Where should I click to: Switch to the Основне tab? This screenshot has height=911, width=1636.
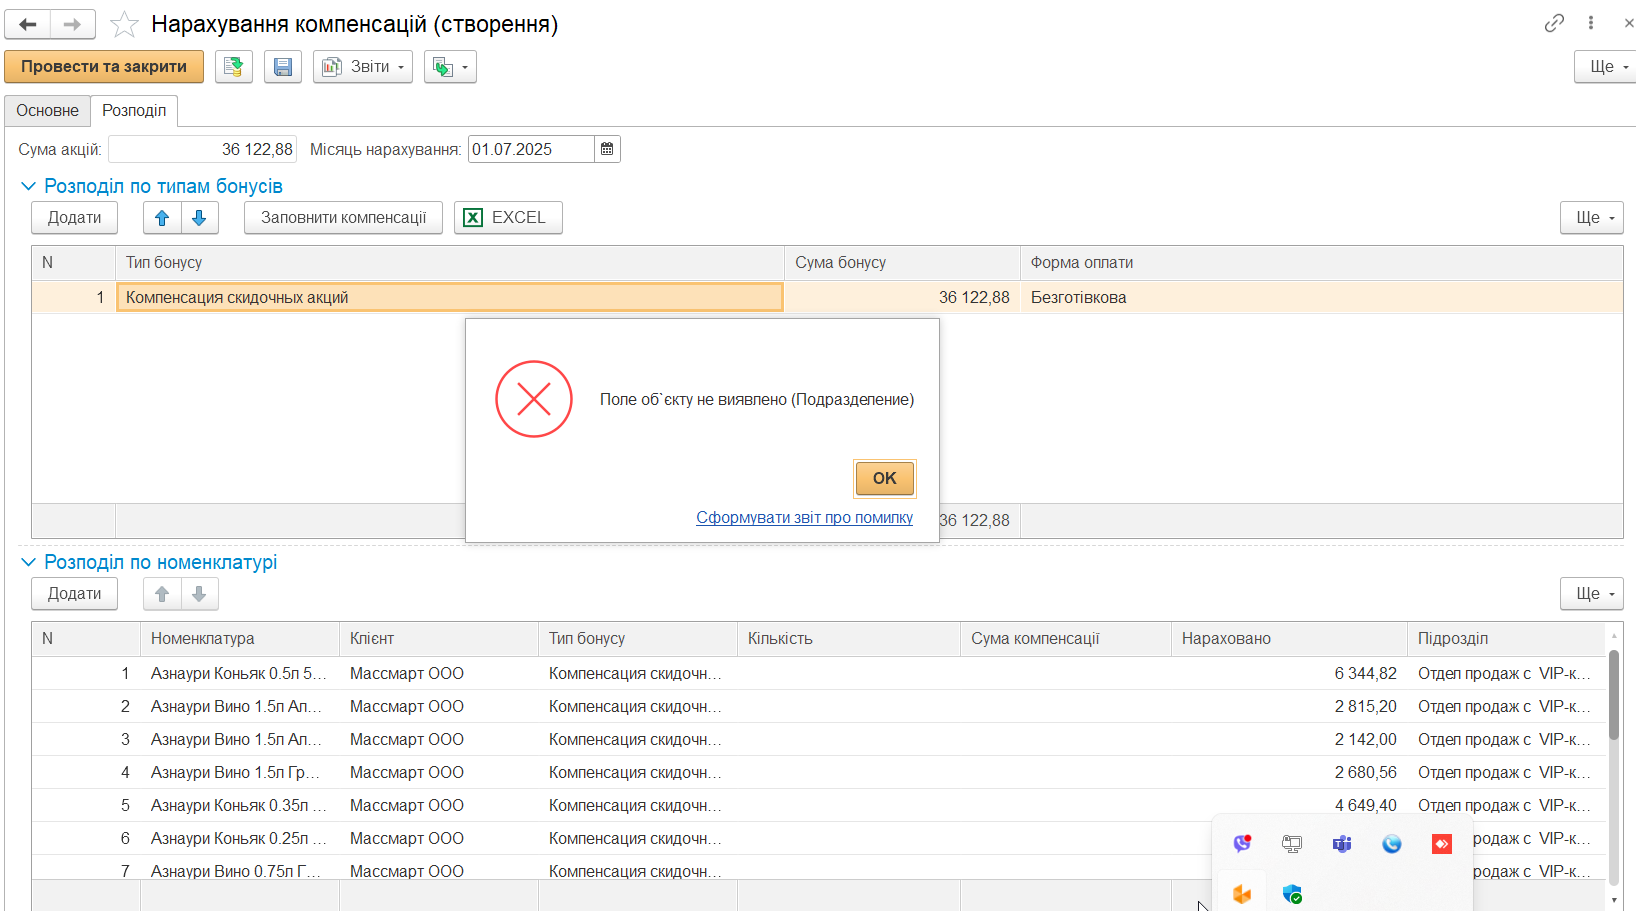point(47,111)
